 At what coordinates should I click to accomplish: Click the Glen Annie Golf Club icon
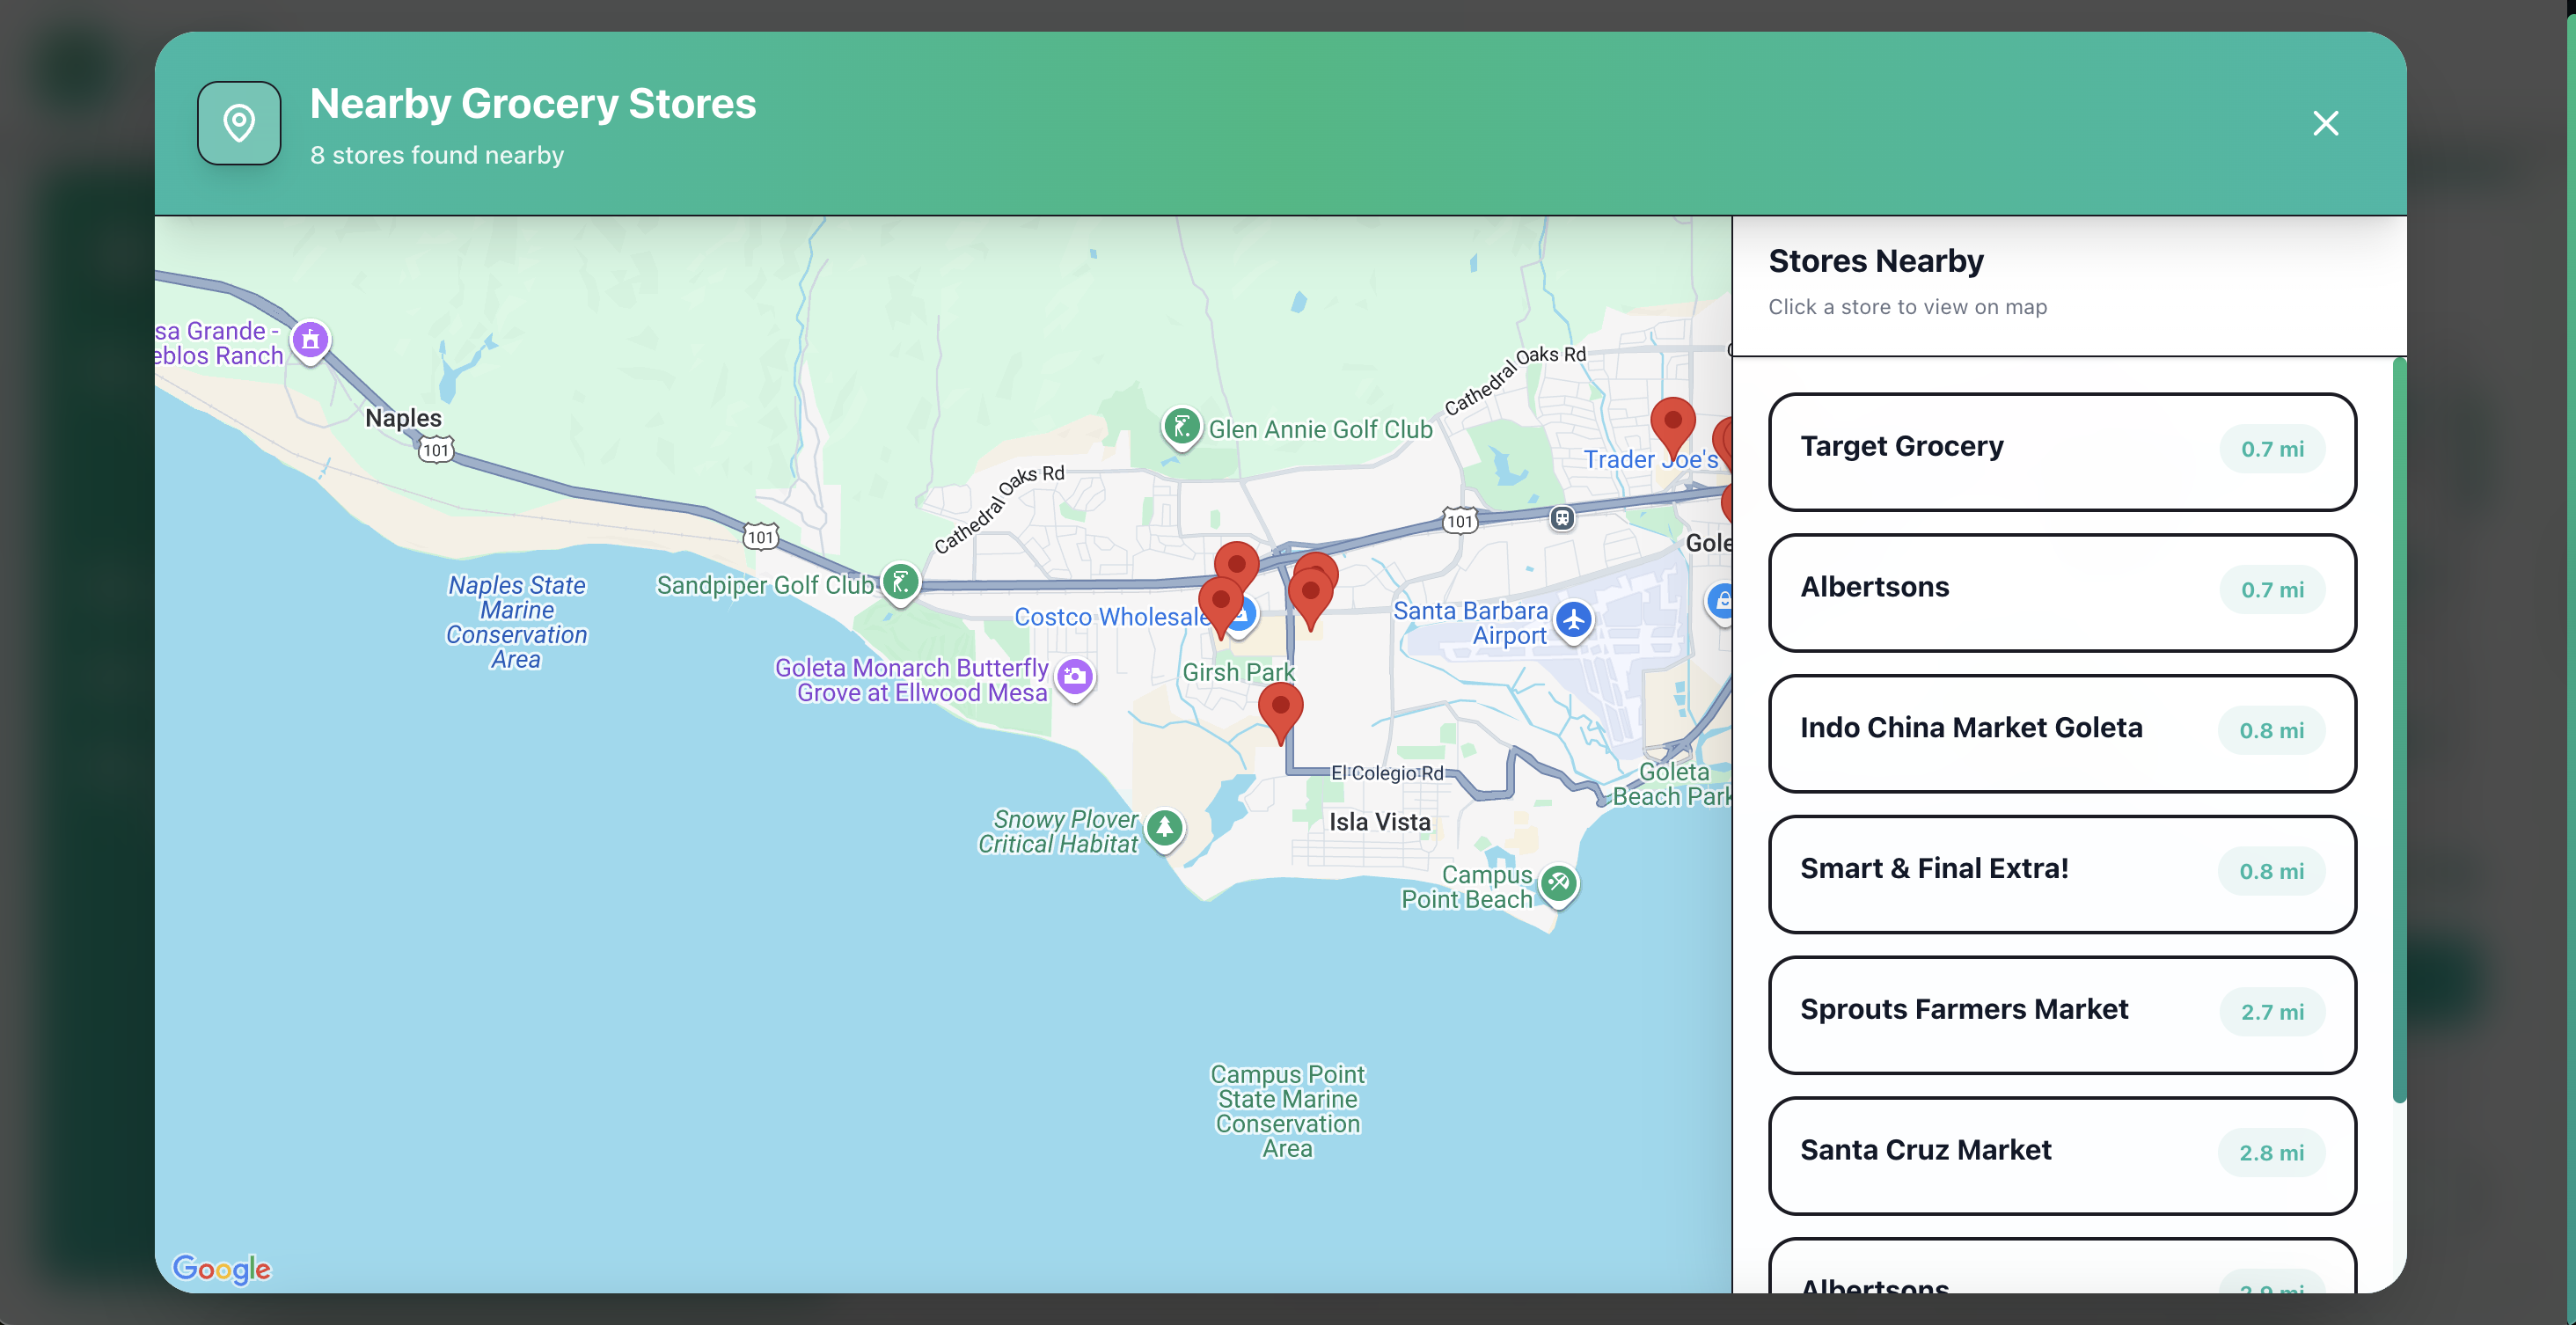pos(1181,427)
